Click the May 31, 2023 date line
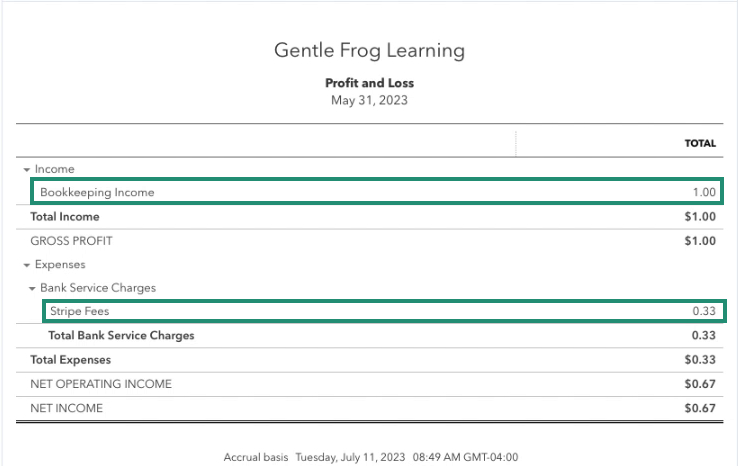The width and height of the screenshot is (739, 466). point(370,100)
